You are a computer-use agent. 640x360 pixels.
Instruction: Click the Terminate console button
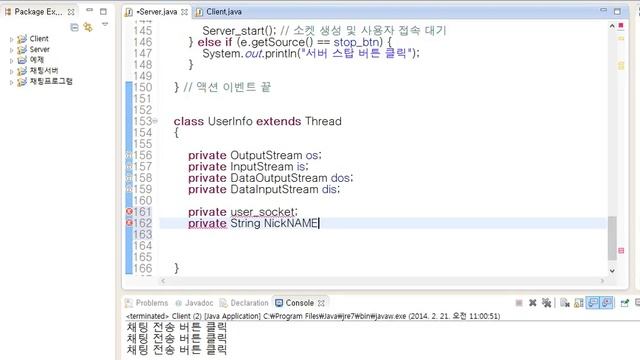click(x=519, y=303)
